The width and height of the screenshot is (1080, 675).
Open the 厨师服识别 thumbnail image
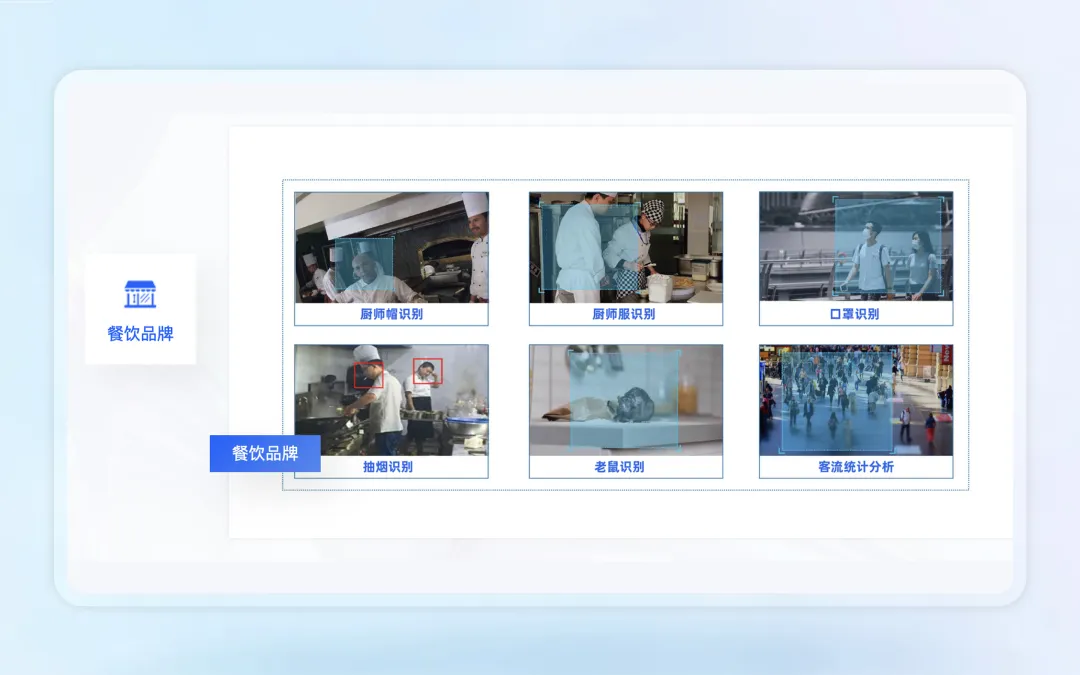(625, 247)
